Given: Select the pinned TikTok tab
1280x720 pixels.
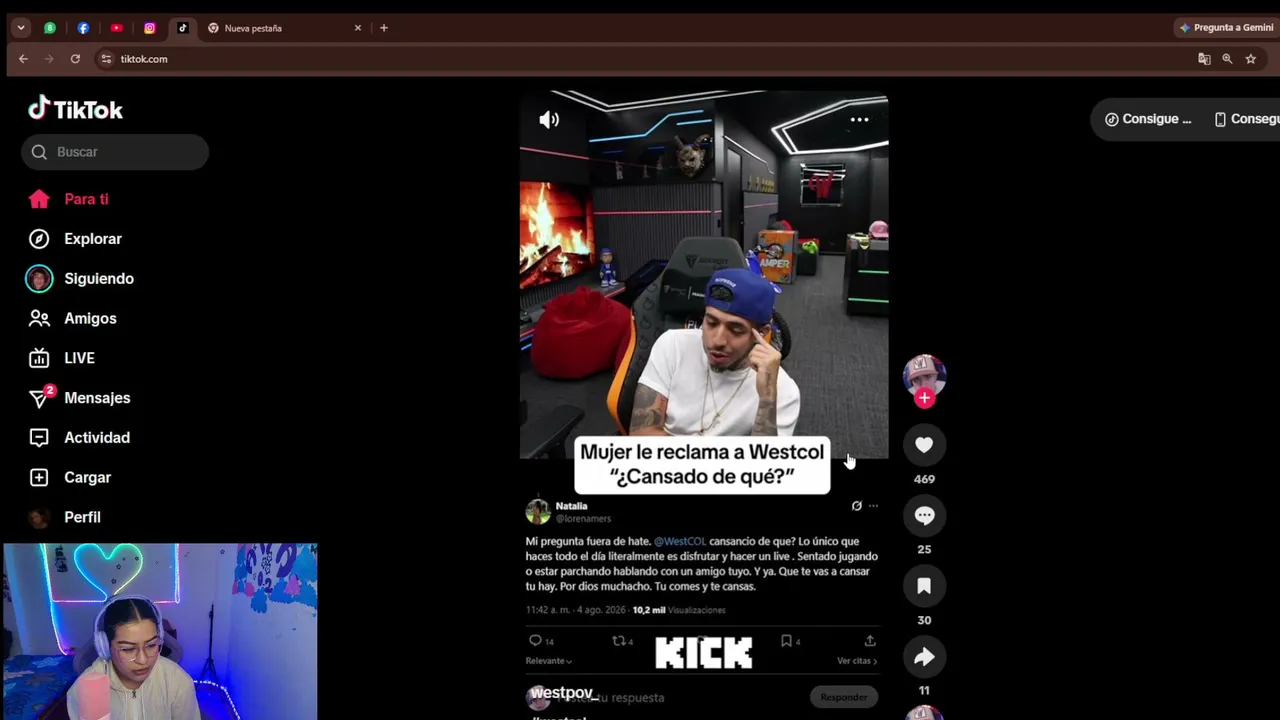Looking at the screenshot, I should click(183, 28).
